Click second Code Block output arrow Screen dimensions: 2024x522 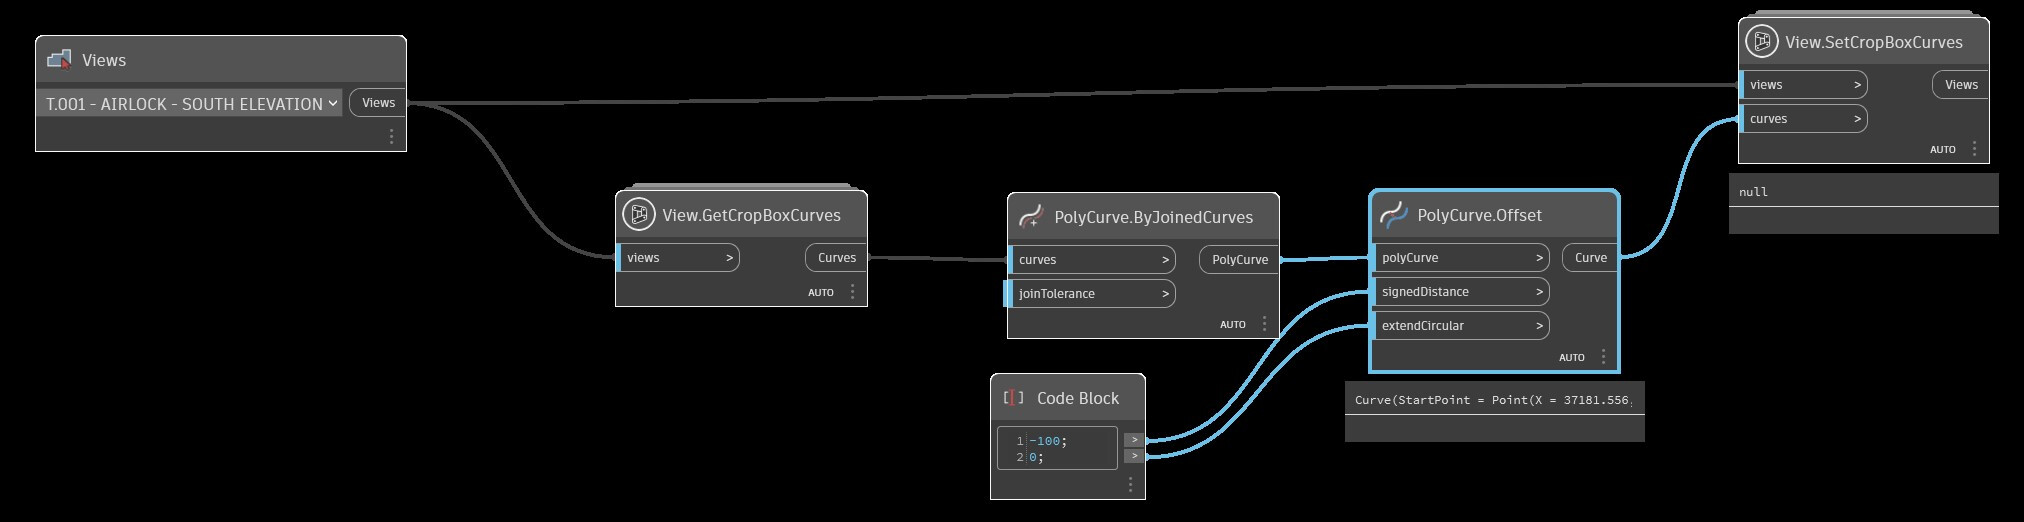(1134, 456)
